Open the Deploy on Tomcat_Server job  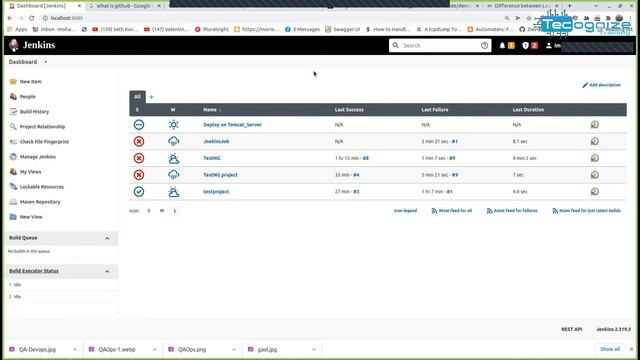tap(232, 124)
